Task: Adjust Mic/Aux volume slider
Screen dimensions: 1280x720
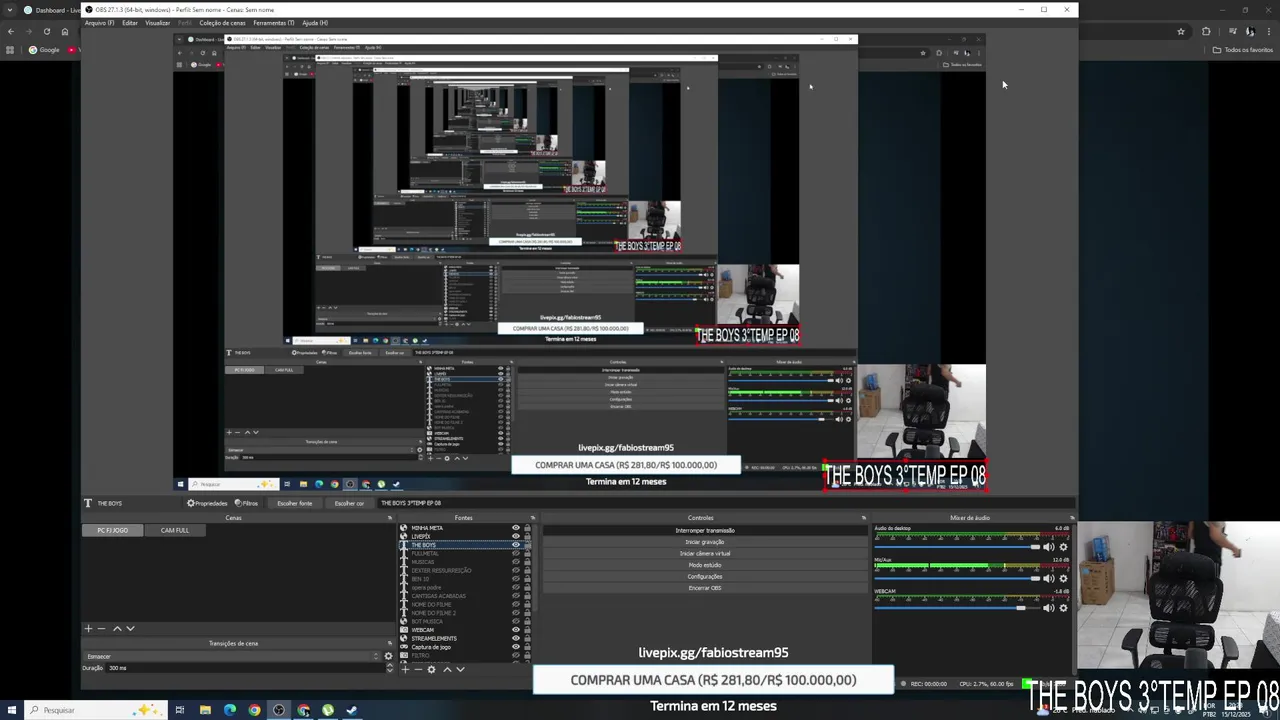Action: [957, 578]
